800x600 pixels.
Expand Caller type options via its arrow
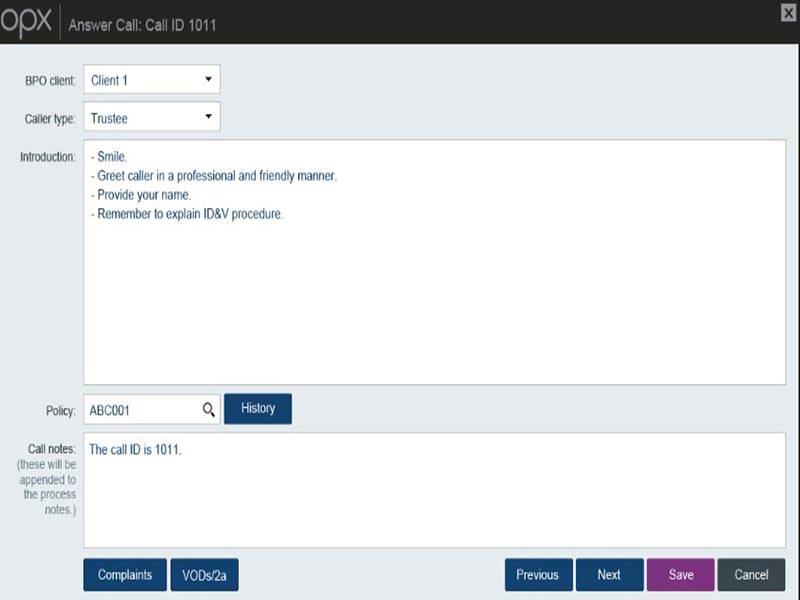tap(207, 117)
